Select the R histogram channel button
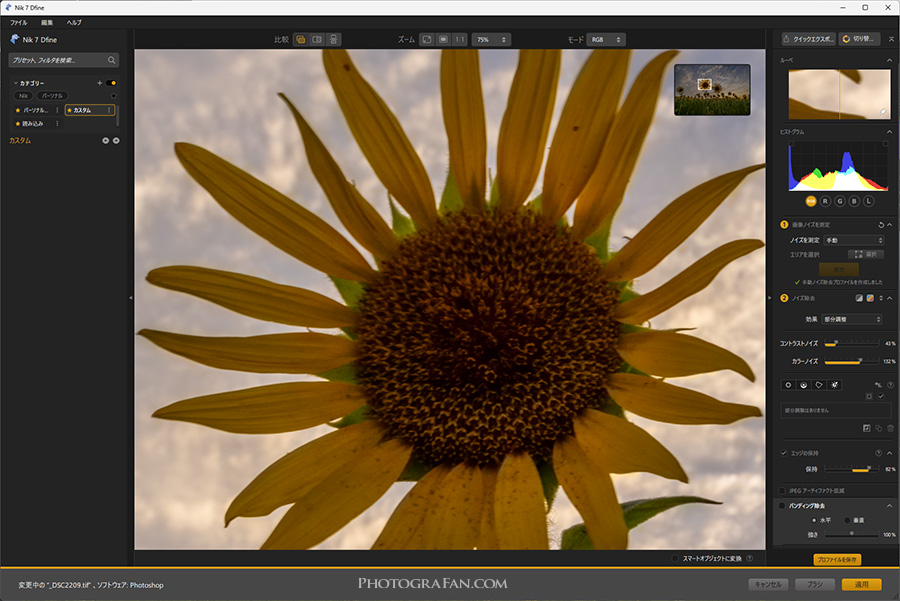900x601 pixels. click(825, 201)
